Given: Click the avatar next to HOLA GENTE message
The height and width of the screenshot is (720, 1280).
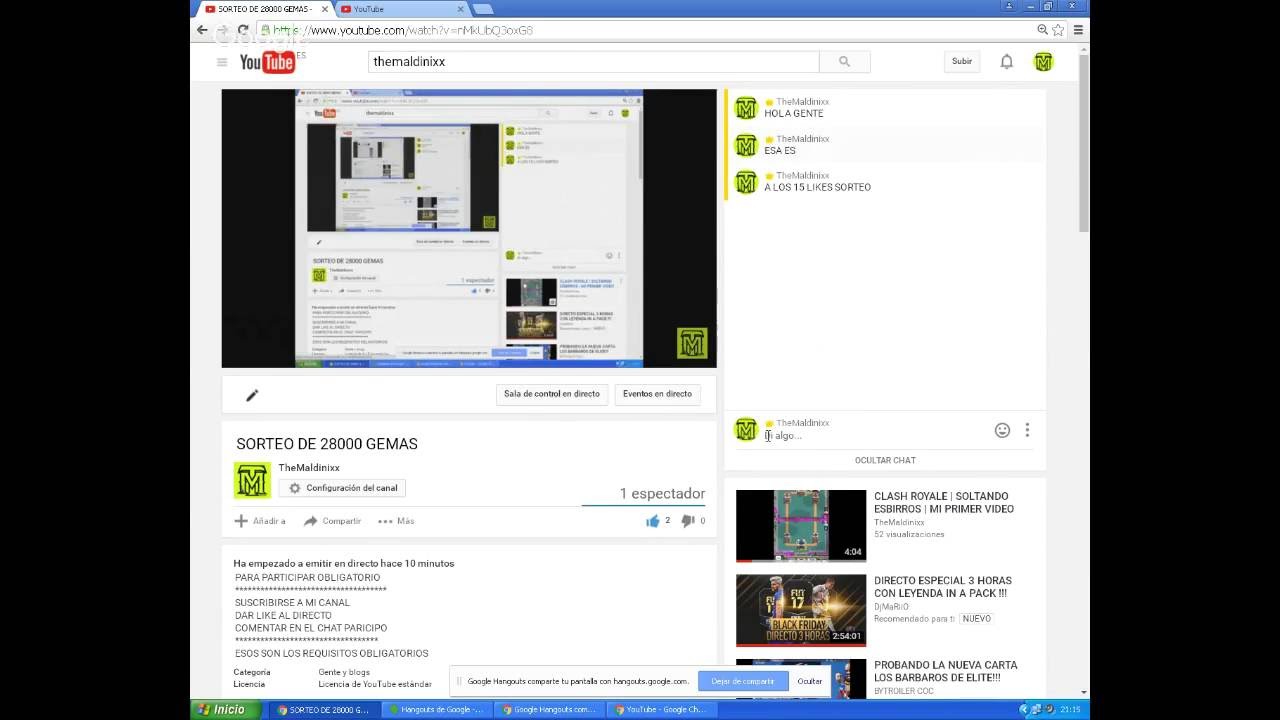Looking at the screenshot, I should coord(746,108).
